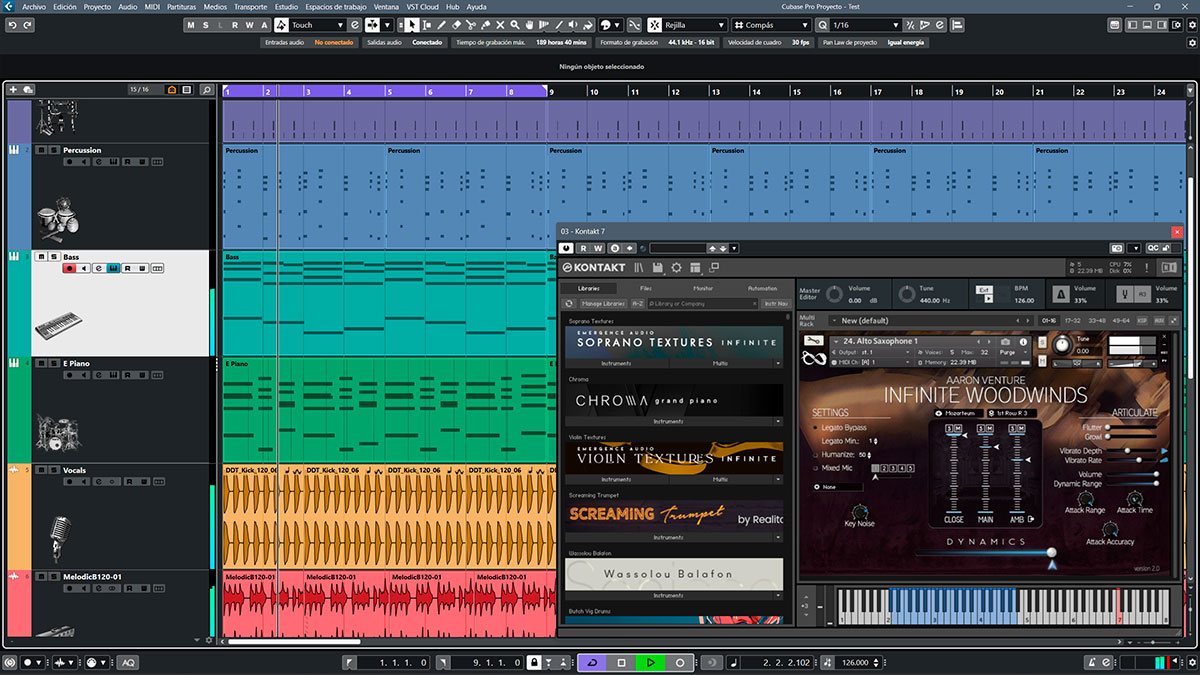The width and height of the screenshot is (1200, 675).
Task: Click the green Play transport button
Action: (650, 662)
